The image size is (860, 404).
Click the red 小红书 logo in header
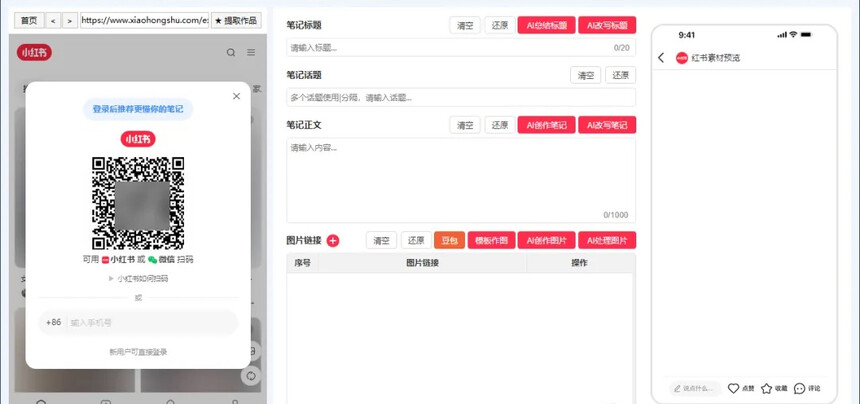click(x=35, y=53)
